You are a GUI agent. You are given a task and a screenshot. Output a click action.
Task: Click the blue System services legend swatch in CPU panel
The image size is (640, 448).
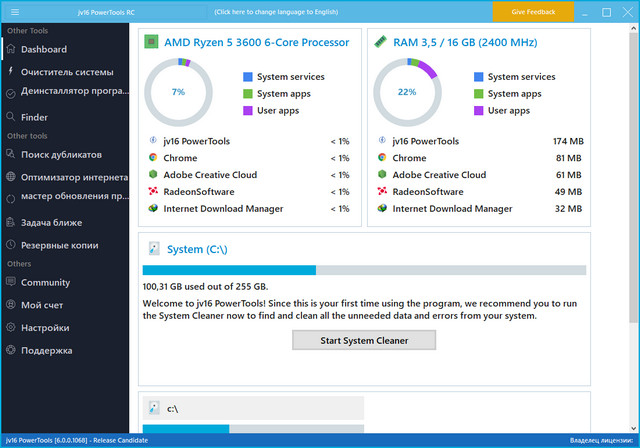pos(247,77)
